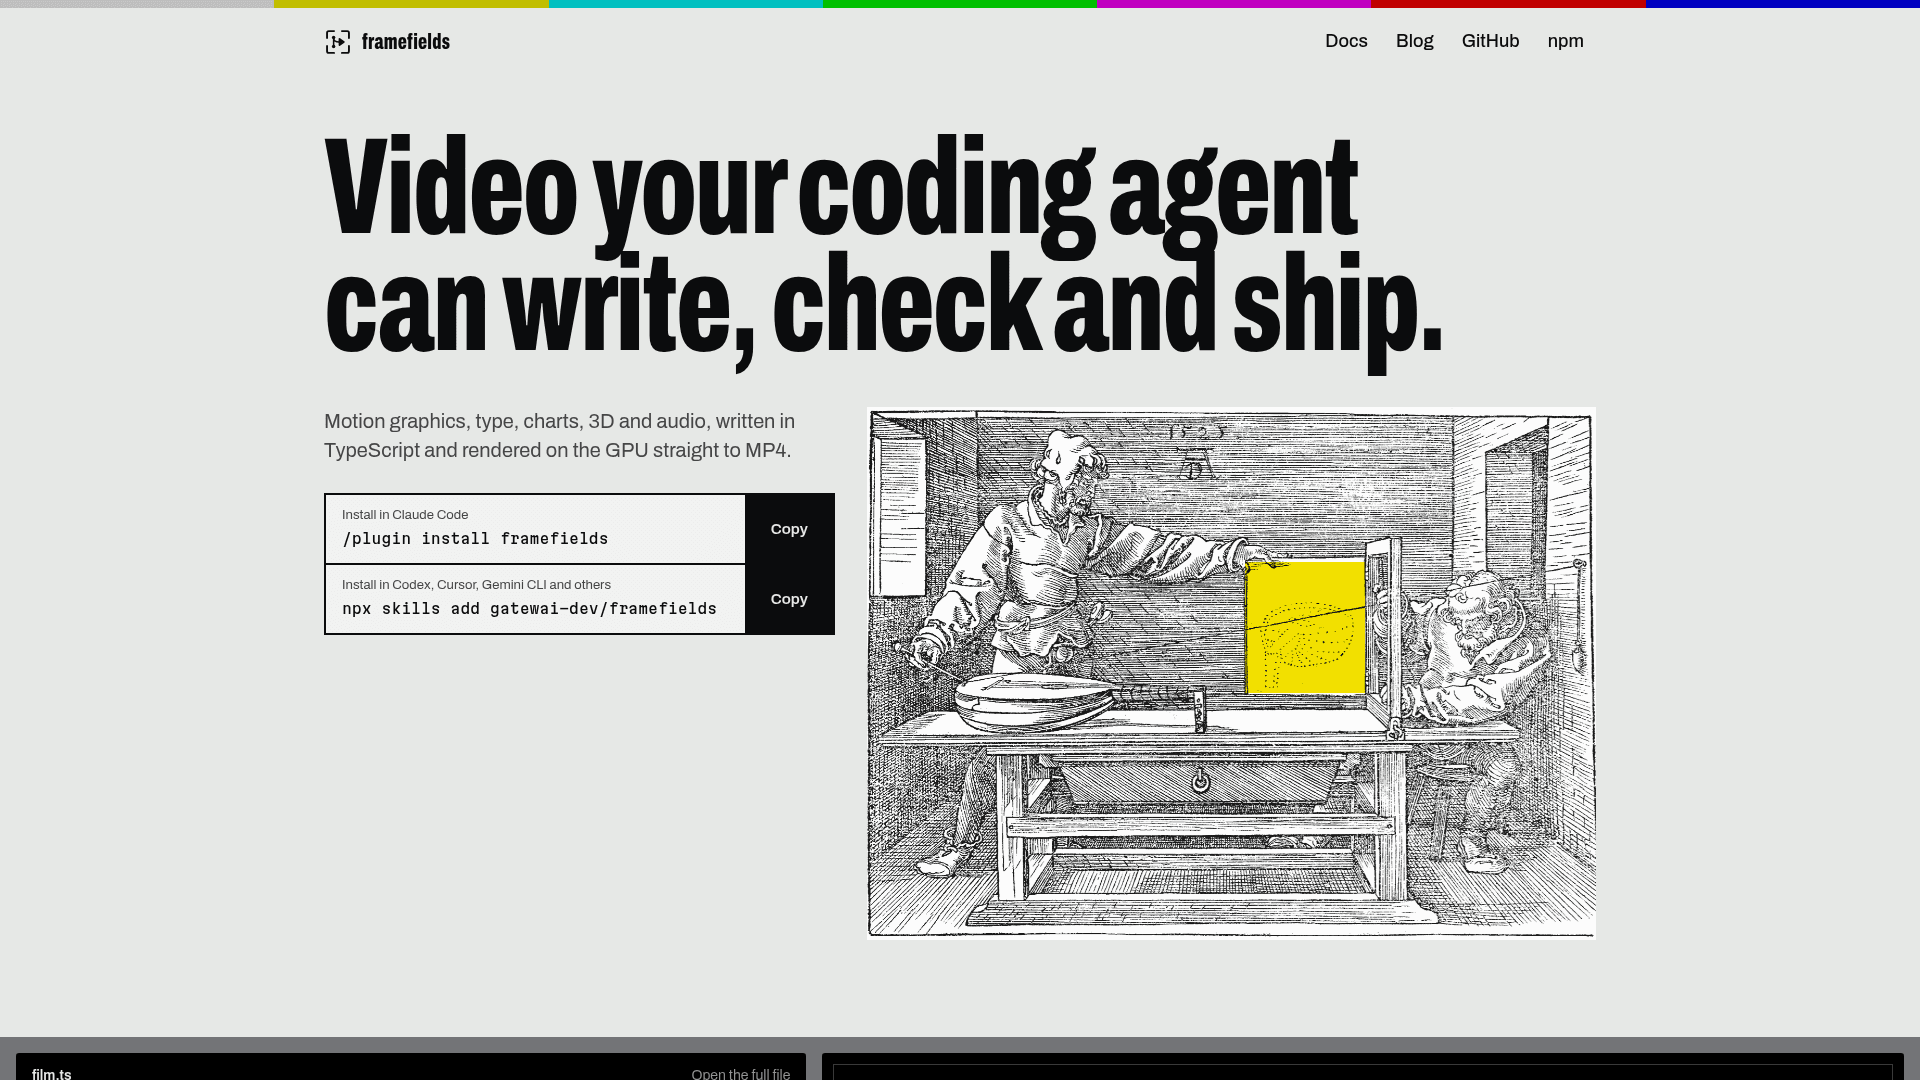Visit the GitHub repository link
The height and width of the screenshot is (1080, 1920).
coord(1490,41)
